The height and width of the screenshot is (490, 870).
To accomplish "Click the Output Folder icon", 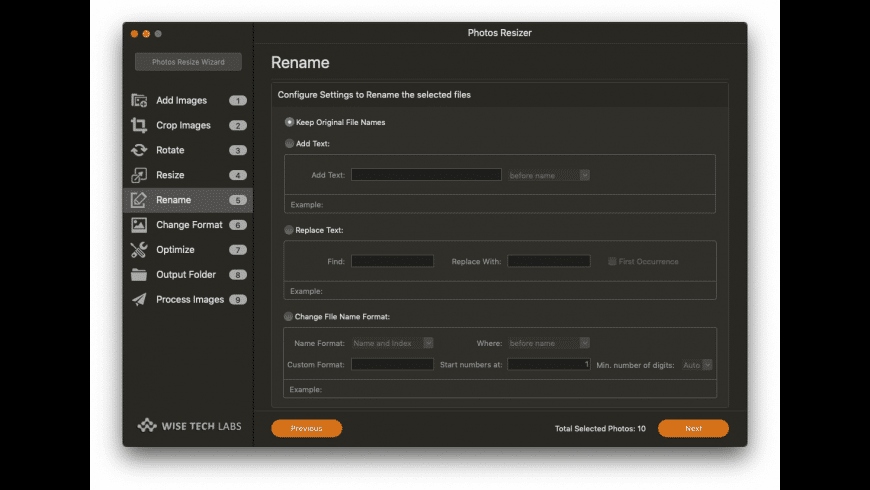I will 139,275.
